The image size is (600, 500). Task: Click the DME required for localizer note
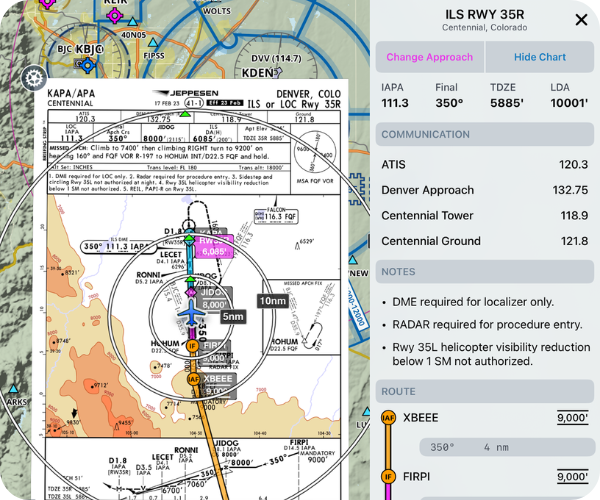click(473, 302)
